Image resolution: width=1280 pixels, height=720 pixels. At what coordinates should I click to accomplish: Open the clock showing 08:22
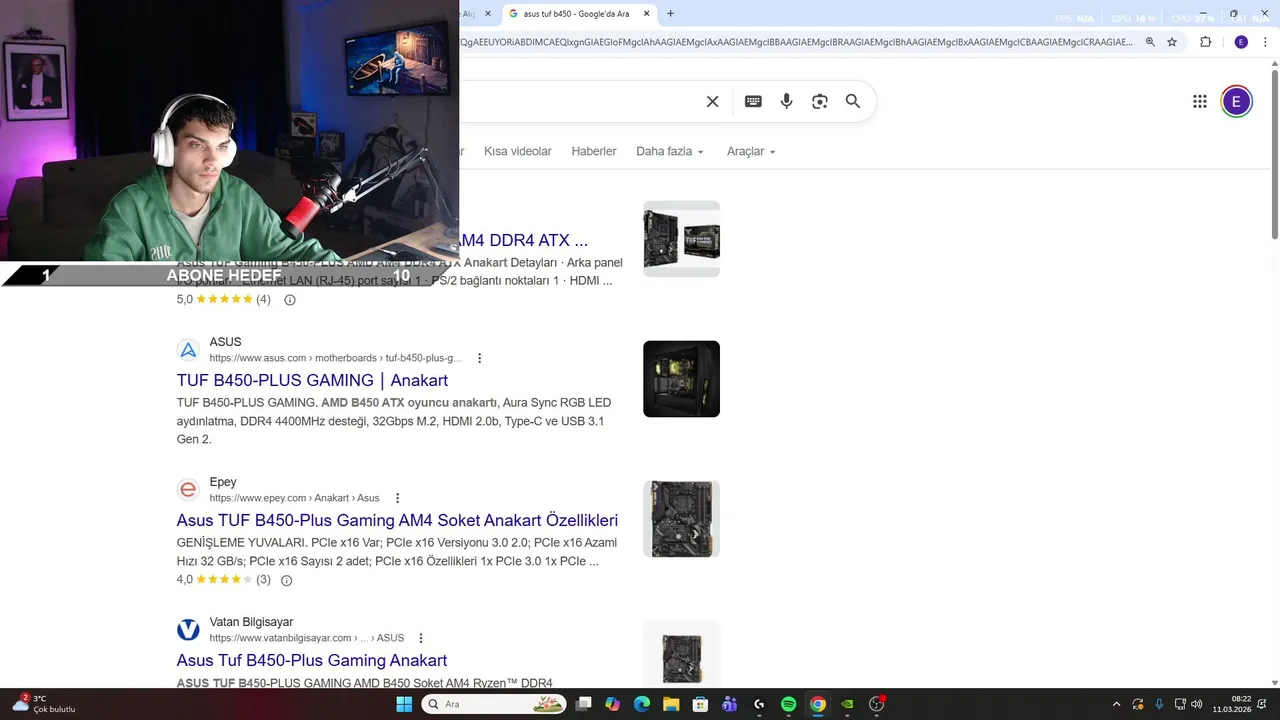(x=1232, y=704)
